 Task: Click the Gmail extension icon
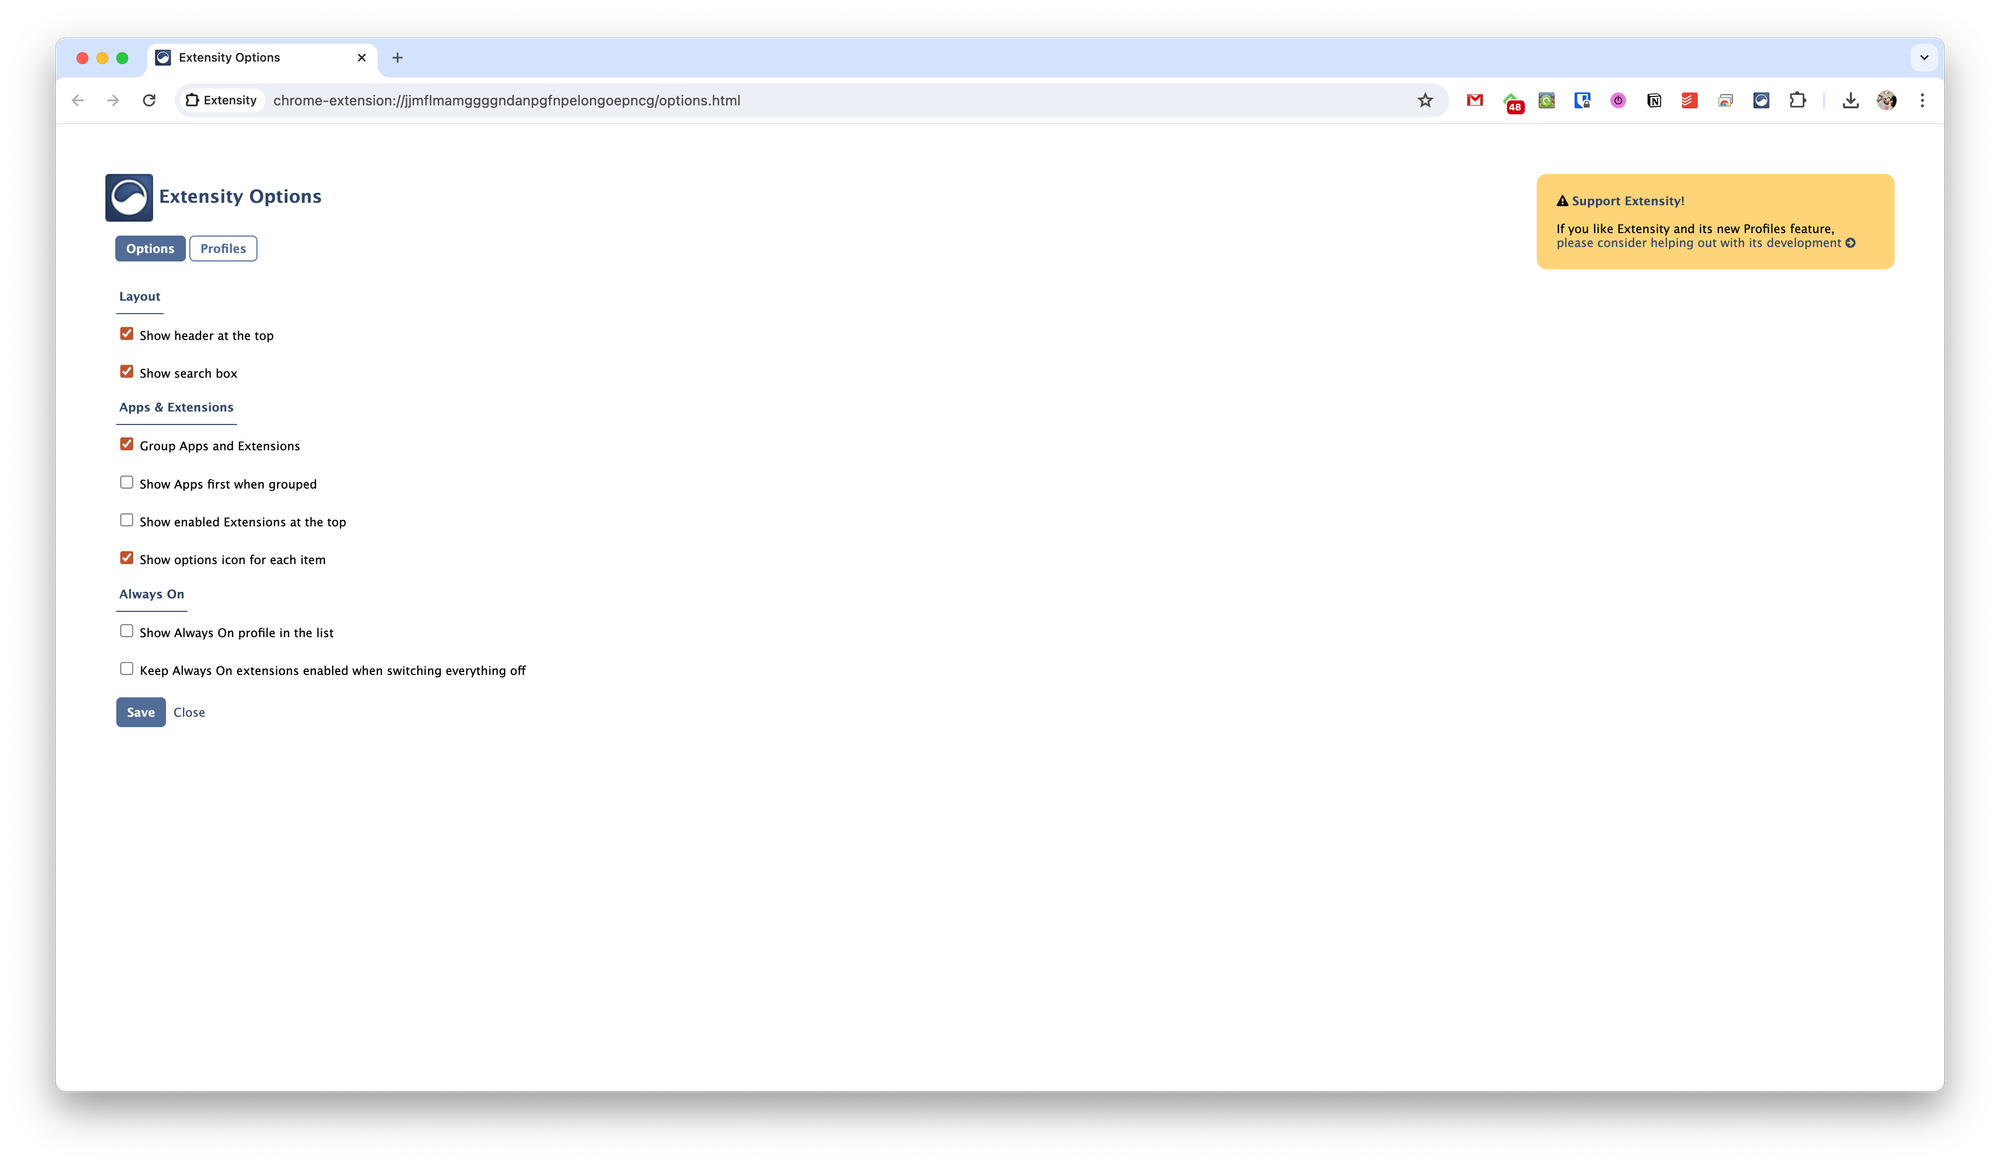tap(1475, 100)
